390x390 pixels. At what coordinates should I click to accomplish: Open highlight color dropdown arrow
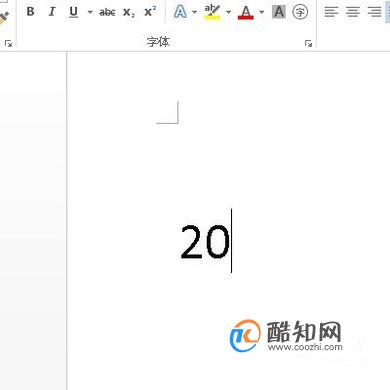(228, 12)
